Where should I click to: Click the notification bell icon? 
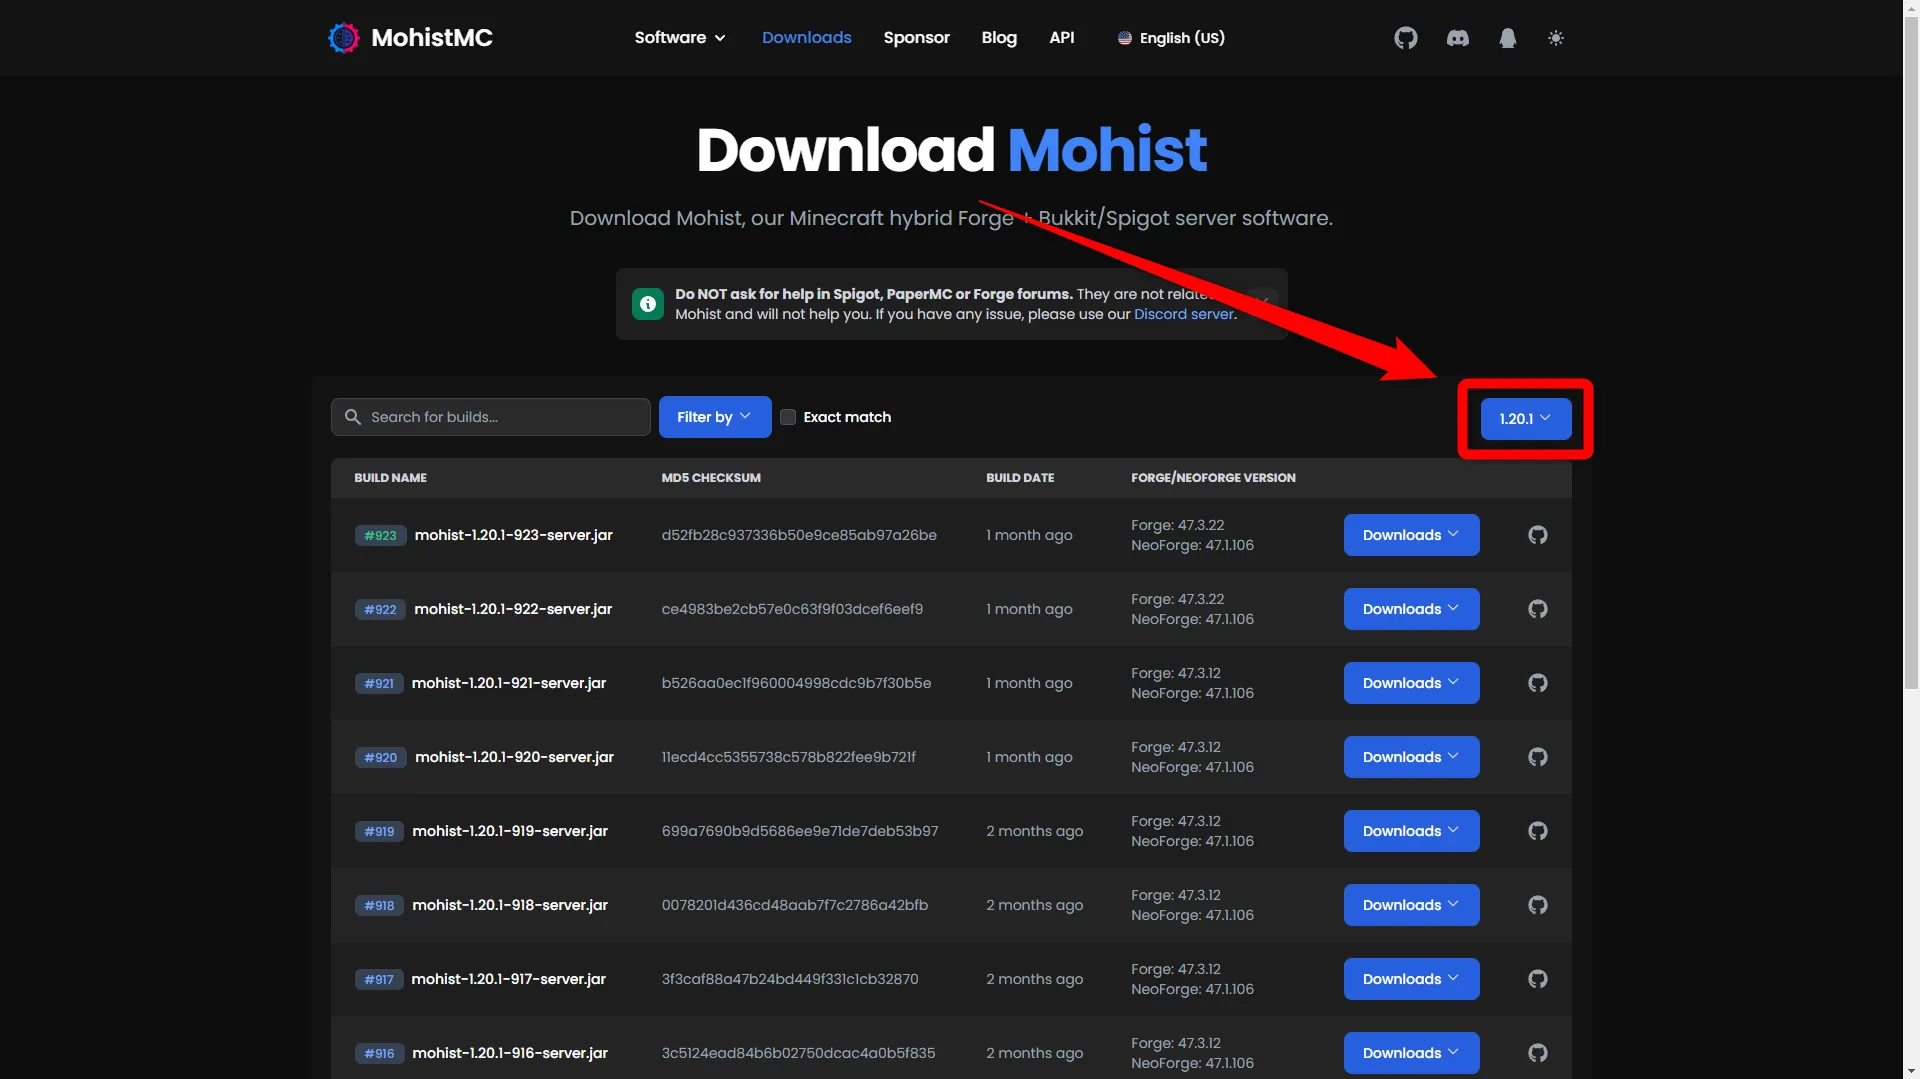pyautogui.click(x=1508, y=38)
